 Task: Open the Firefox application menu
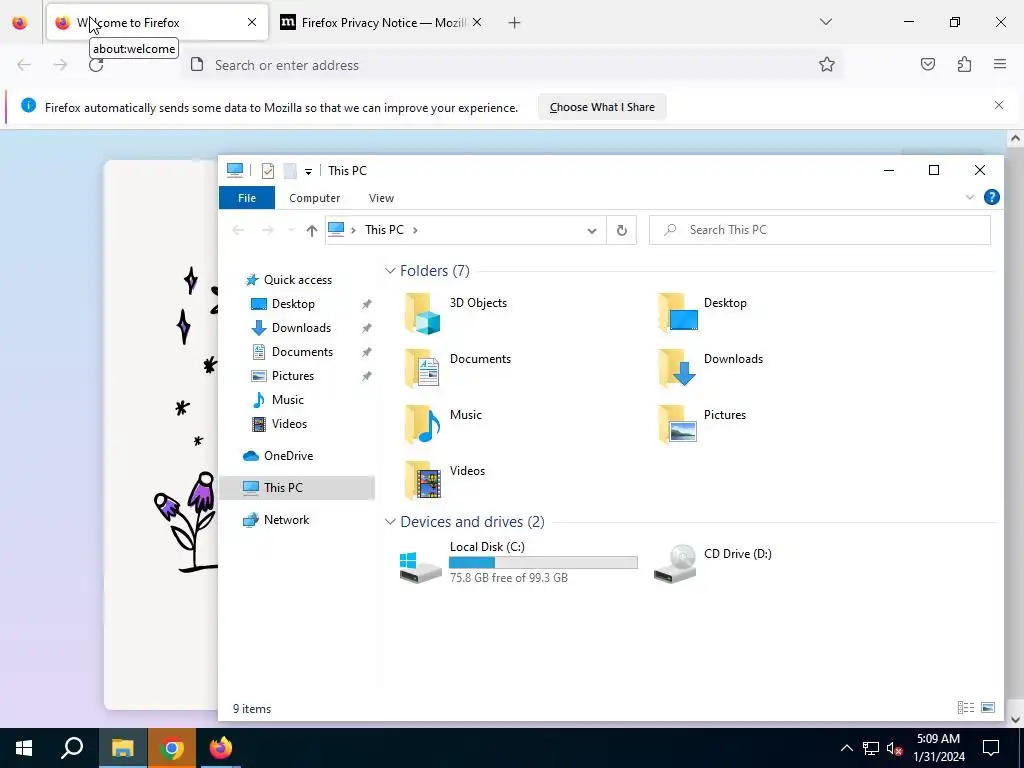coord(1000,64)
